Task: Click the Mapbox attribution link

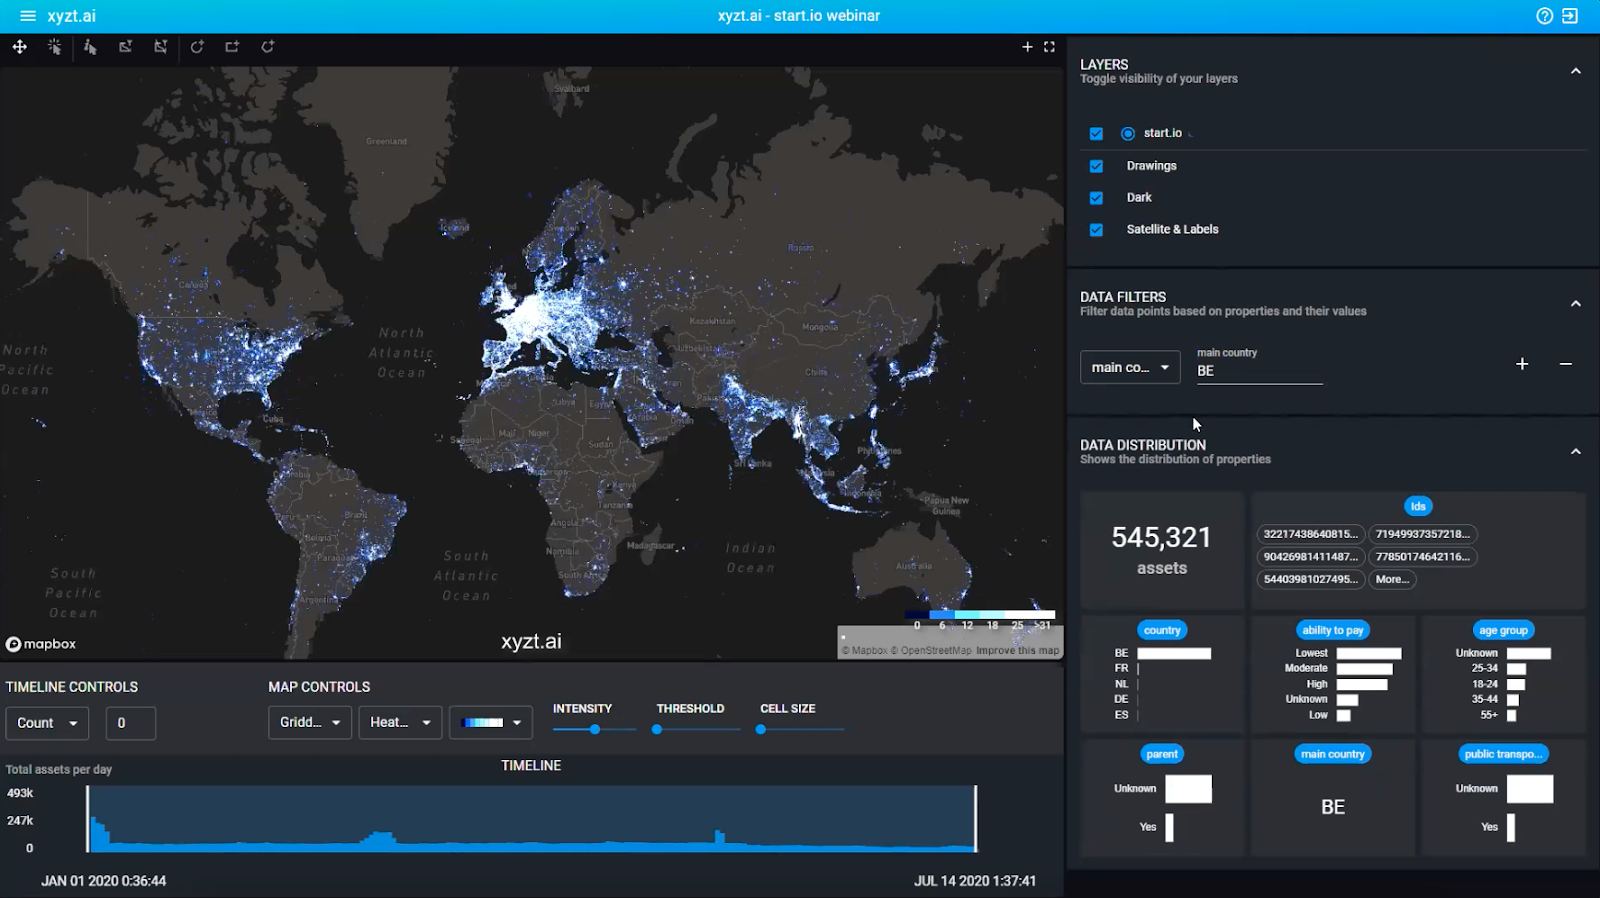Action: [x=864, y=650]
